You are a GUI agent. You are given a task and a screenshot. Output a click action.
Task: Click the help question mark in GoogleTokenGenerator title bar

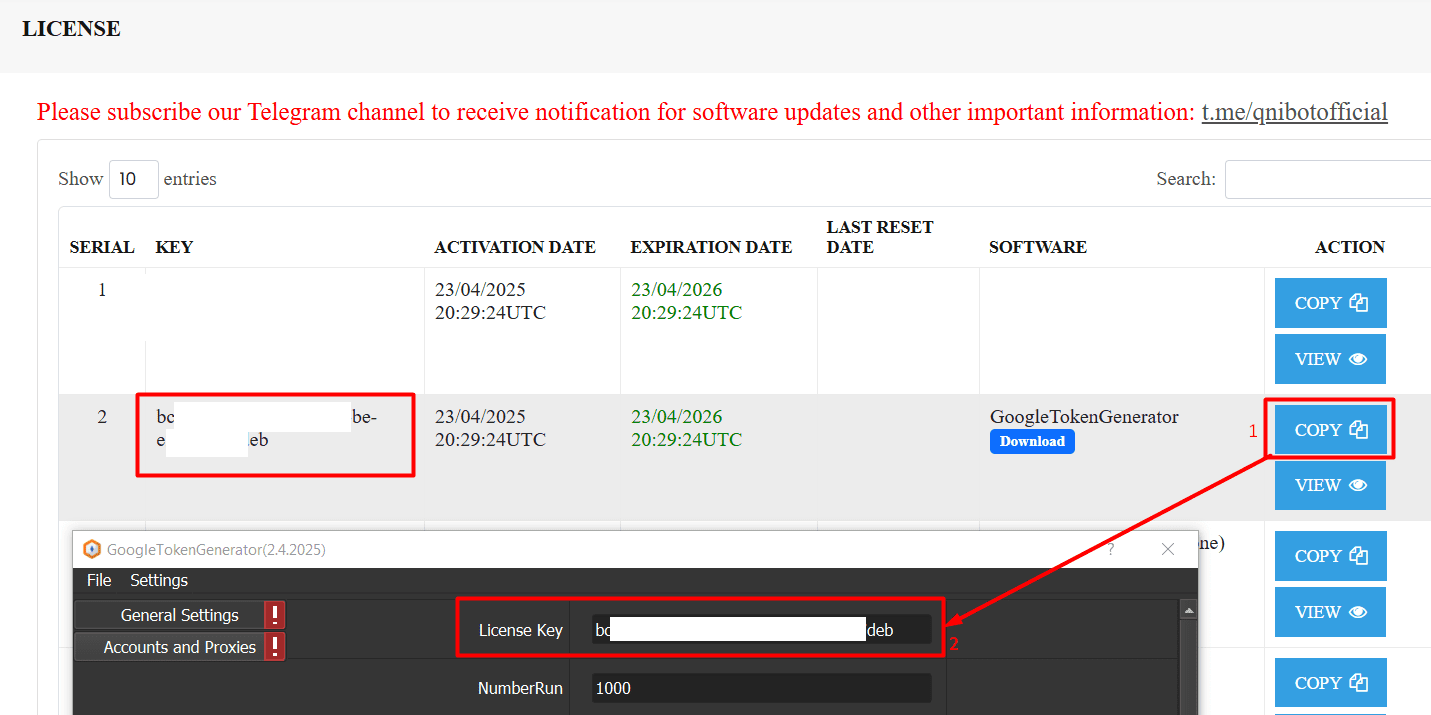[x=1111, y=549]
